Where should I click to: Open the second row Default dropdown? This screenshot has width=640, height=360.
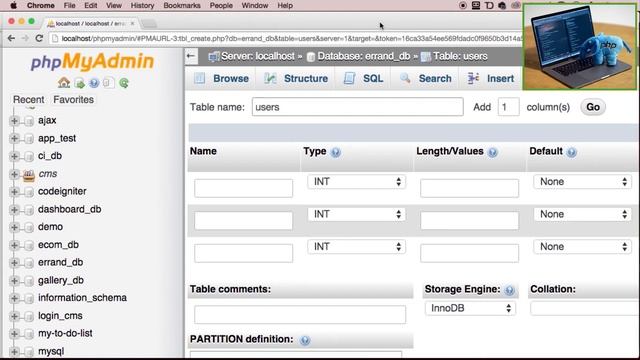(582, 214)
